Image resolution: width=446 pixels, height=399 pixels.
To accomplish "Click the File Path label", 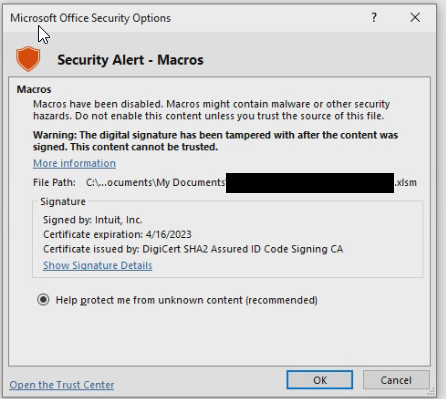I will point(54,183).
